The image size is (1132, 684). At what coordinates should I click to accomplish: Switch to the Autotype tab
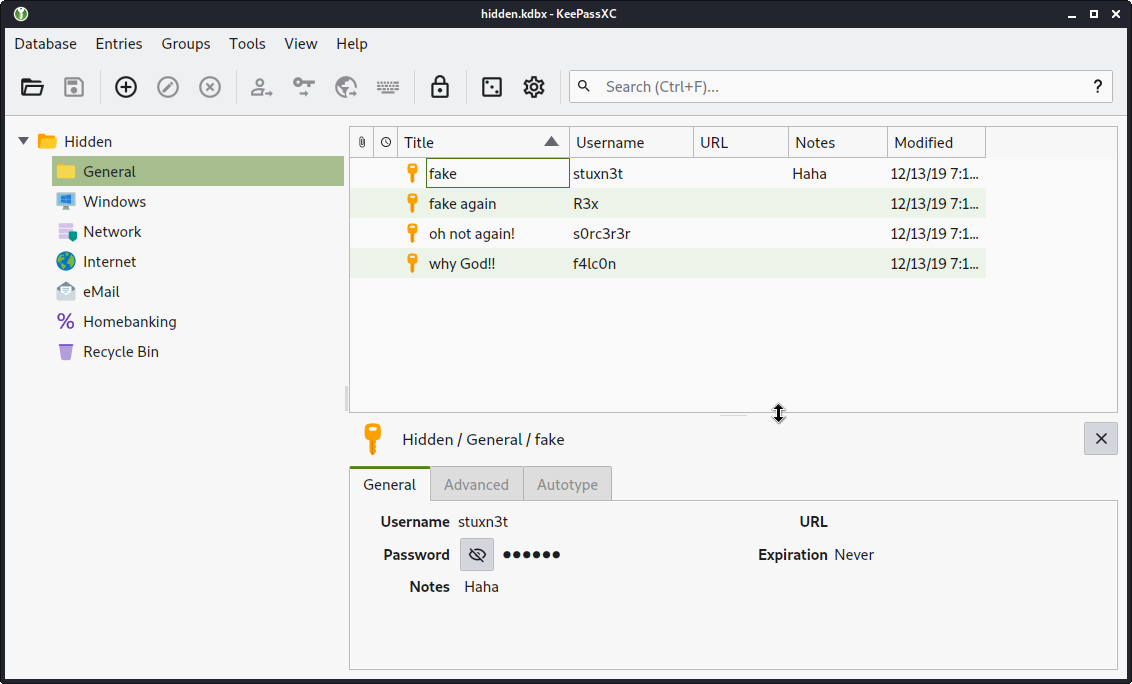click(567, 485)
